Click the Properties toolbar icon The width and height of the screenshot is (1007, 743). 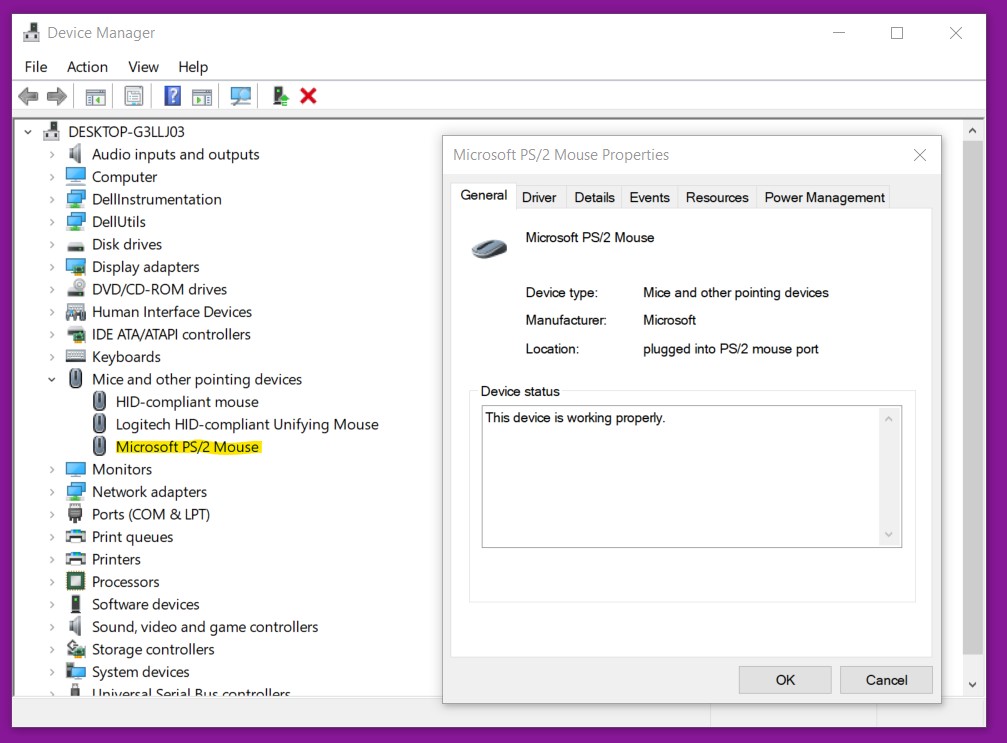(x=134, y=96)
